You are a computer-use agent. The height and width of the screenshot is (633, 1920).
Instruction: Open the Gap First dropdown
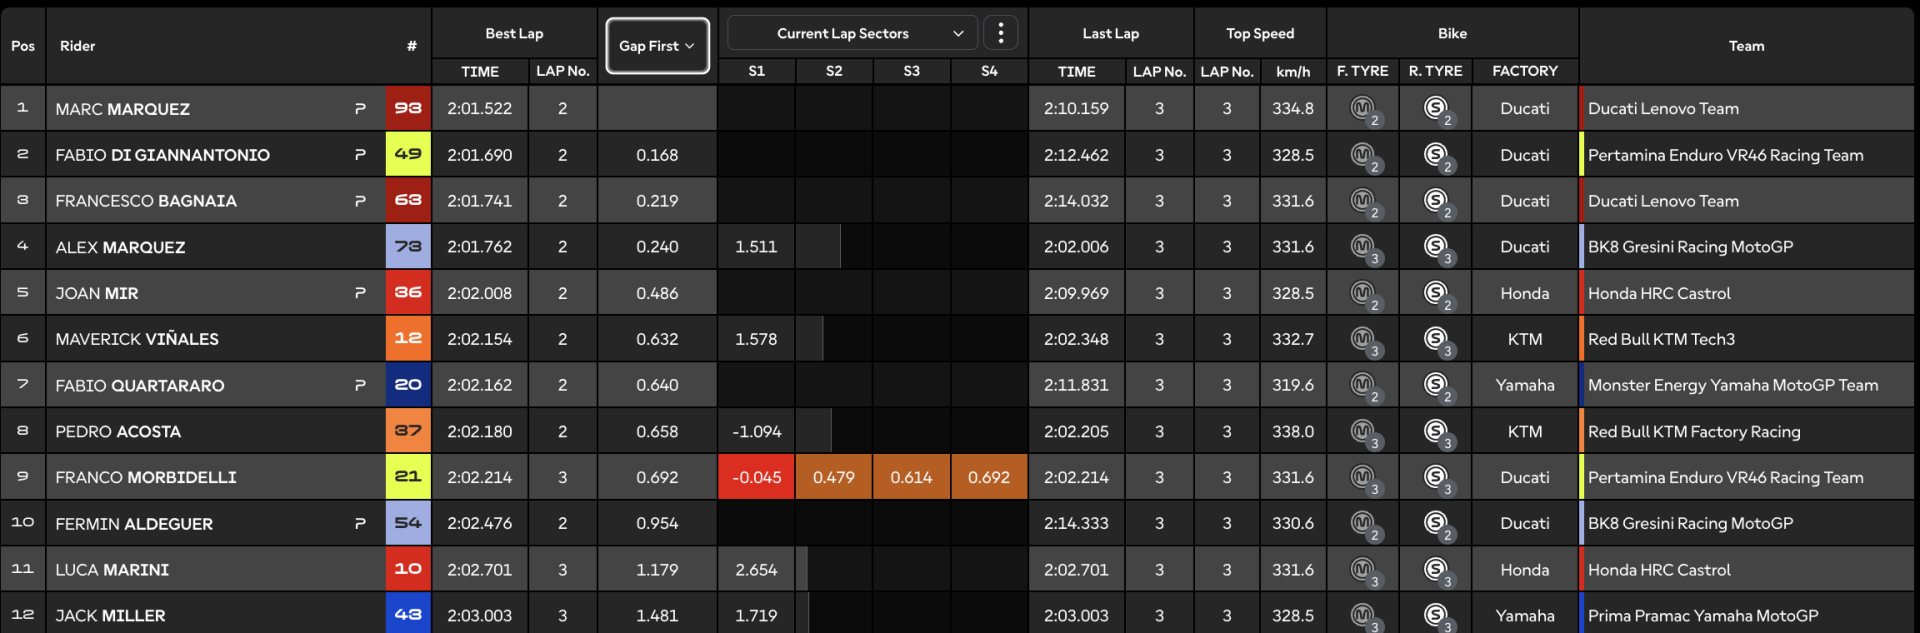click(657, 46)
